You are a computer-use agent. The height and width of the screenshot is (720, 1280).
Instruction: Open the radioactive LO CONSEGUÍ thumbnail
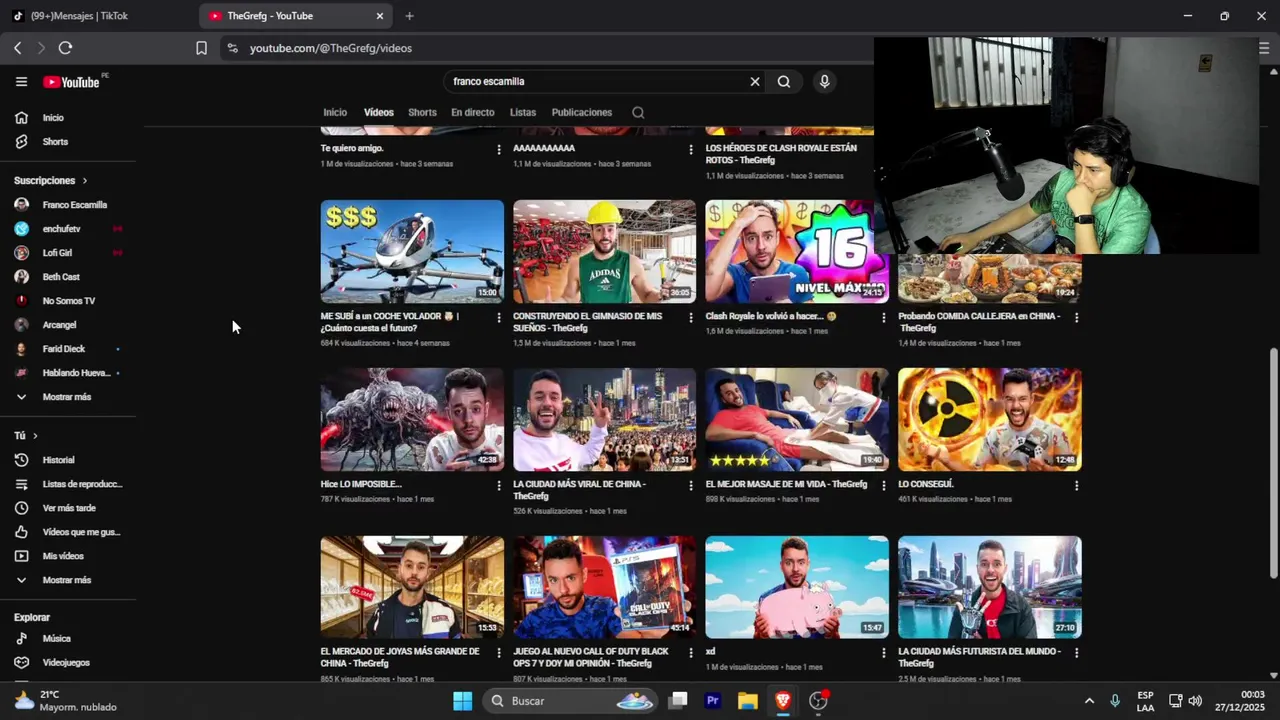click(990, 419)
